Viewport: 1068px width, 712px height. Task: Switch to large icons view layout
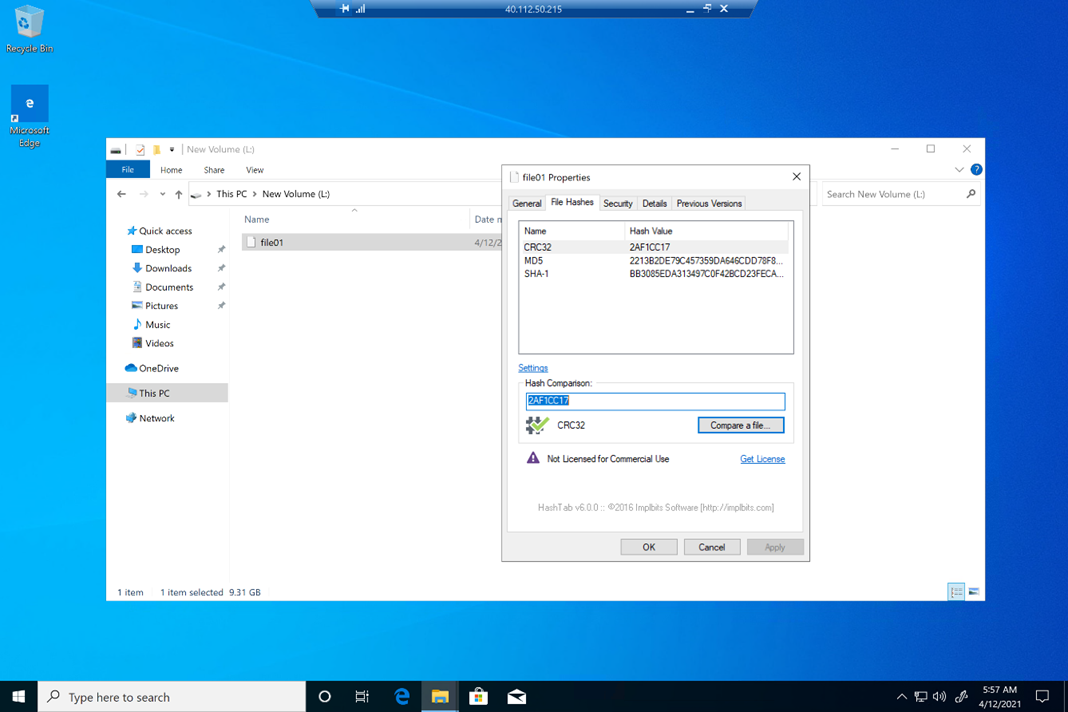pos(974,591)
